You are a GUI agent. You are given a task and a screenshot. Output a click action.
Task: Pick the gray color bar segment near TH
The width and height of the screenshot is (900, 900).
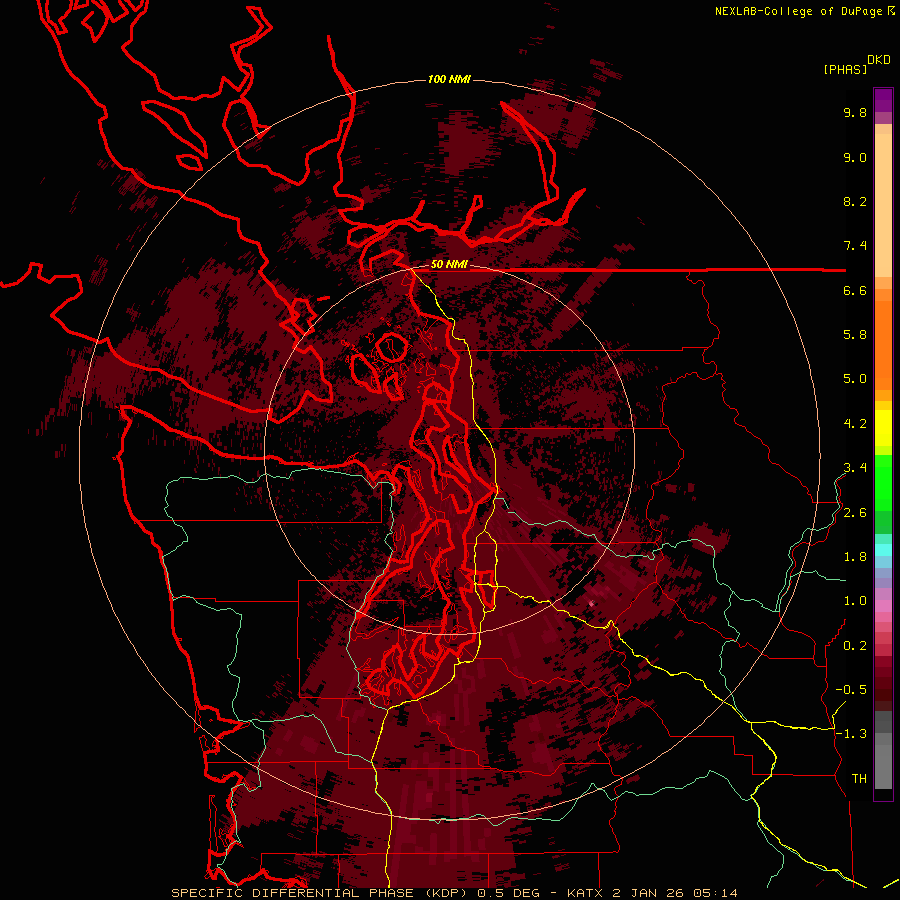click(883, 768)
